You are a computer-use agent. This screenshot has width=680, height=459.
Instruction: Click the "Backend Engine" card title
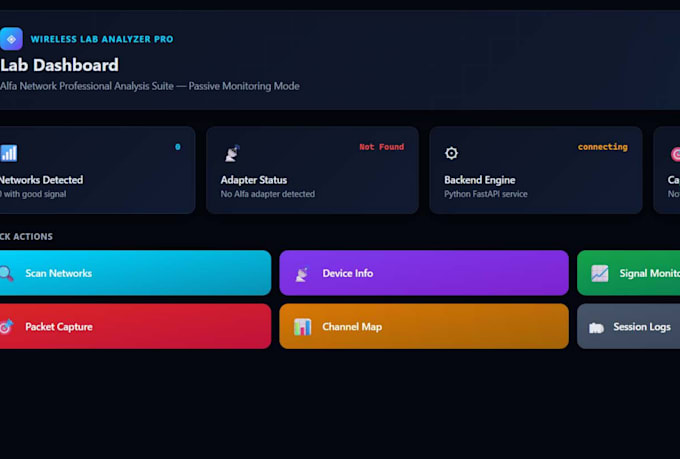pyautogui.click(x=480, y=180)
